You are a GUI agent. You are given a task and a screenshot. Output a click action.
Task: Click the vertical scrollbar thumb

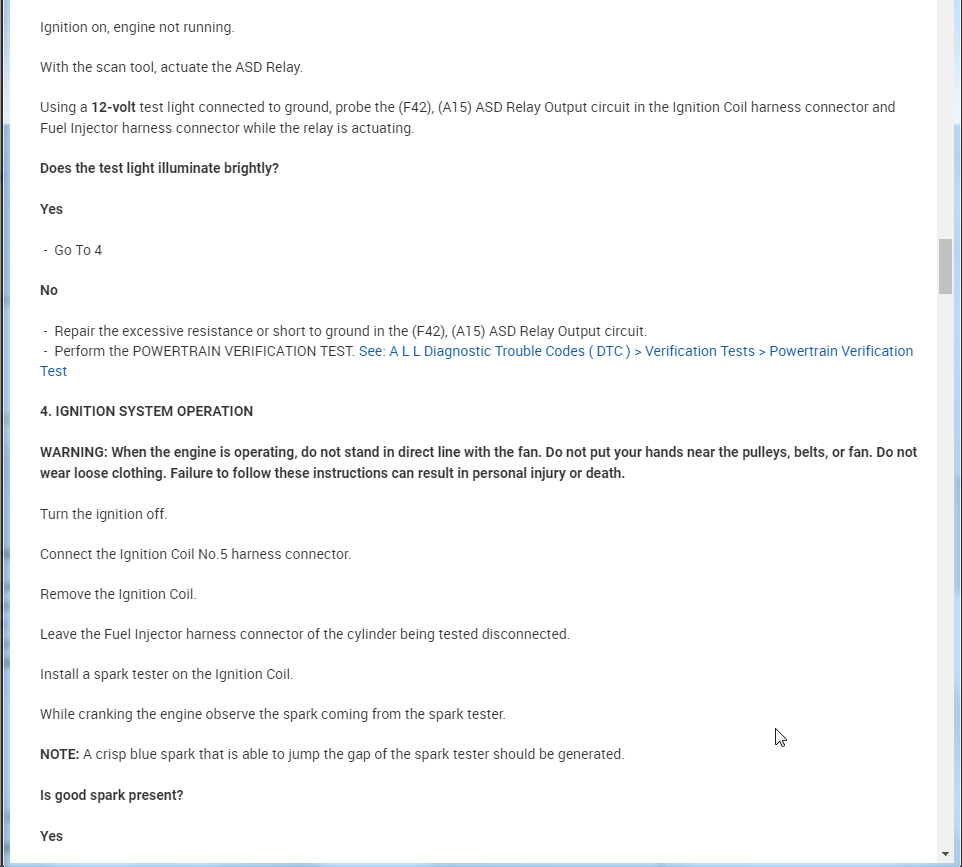[945, 266]
